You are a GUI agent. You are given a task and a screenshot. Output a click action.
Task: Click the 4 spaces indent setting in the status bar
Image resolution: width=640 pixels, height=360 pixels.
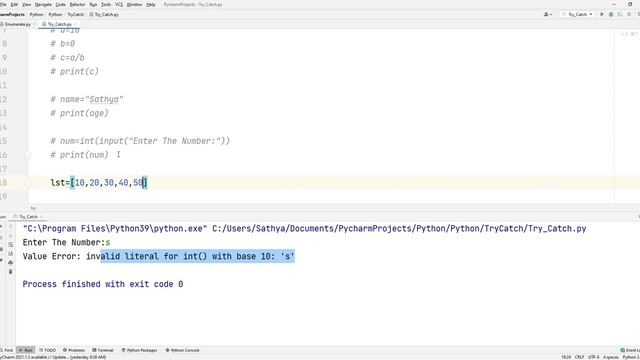611,357
